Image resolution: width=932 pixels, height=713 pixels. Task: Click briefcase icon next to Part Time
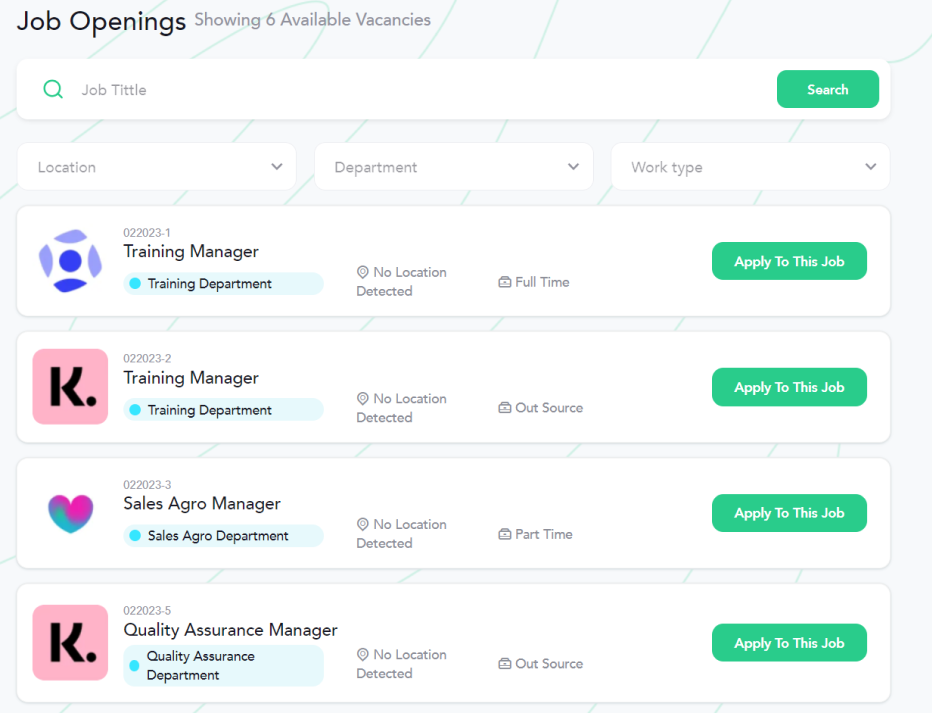click(x=504, y=534)
